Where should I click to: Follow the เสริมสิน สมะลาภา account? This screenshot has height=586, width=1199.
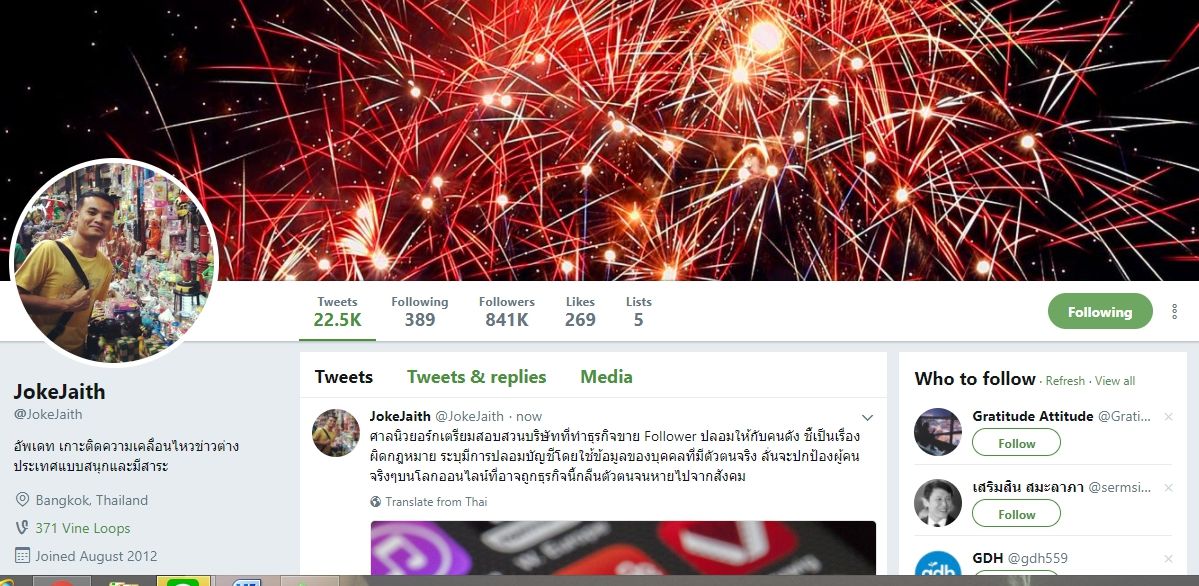(1016, 514)
